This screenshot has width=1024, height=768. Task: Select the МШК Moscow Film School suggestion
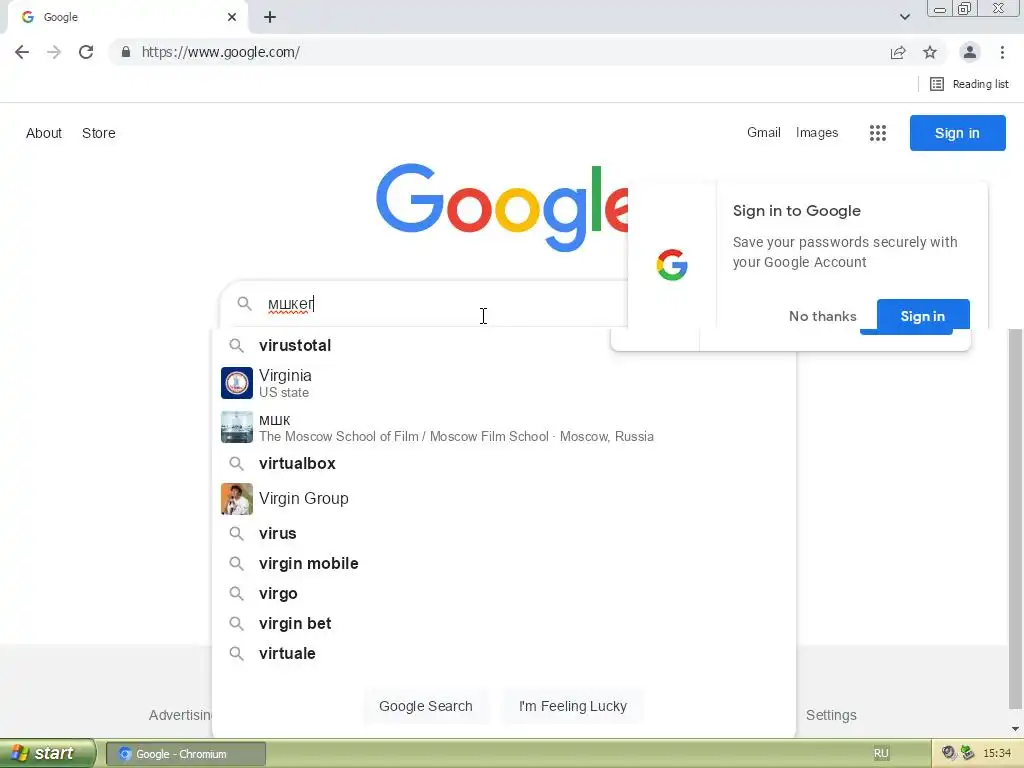coord(504,427)
